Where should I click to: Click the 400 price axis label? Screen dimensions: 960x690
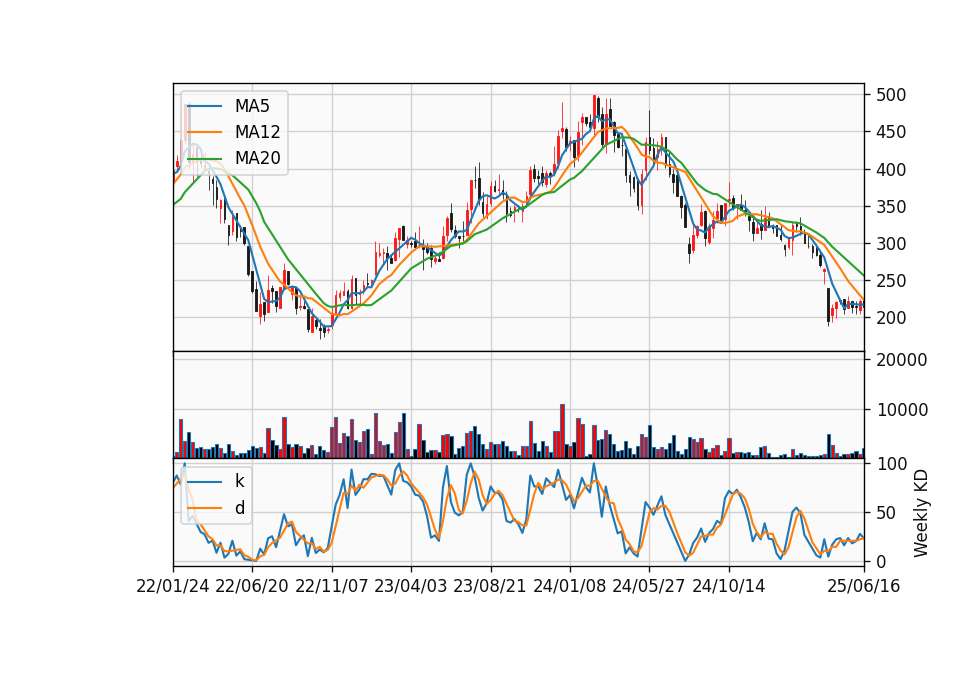click(x=891, y=170)
